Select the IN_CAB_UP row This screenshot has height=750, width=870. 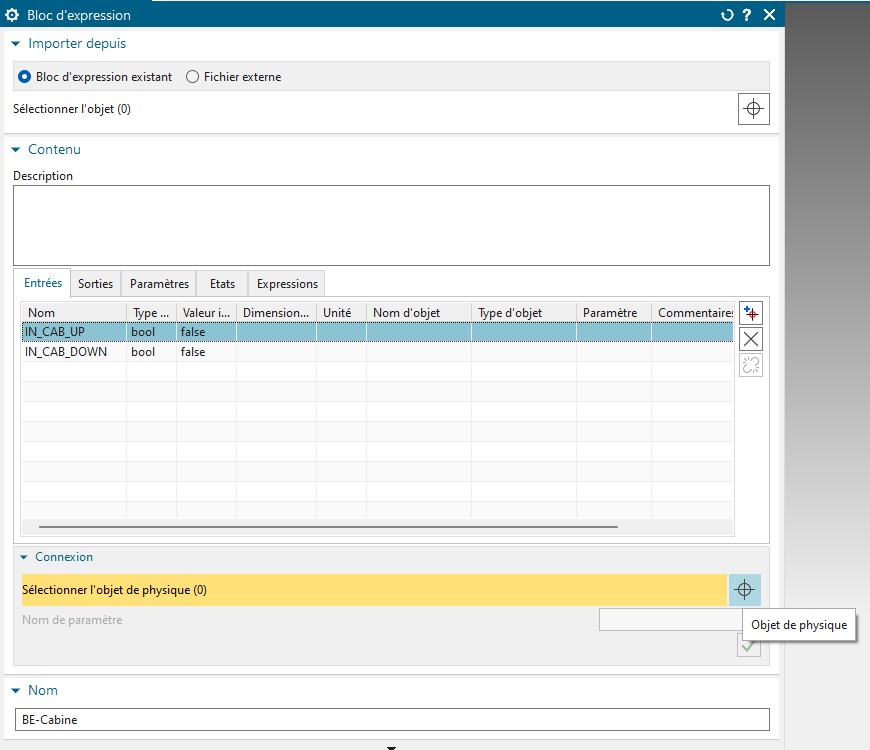[377, 332]
